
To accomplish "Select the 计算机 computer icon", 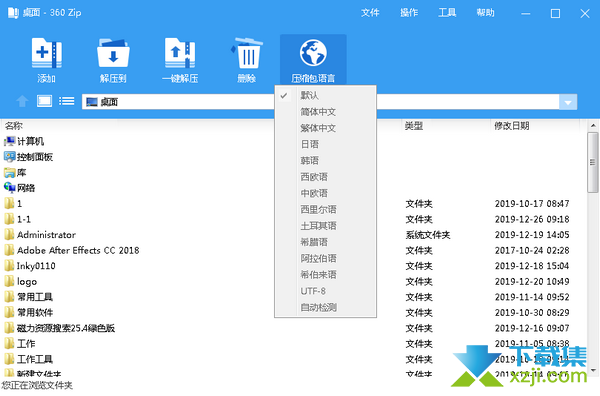I will [9, 142].
